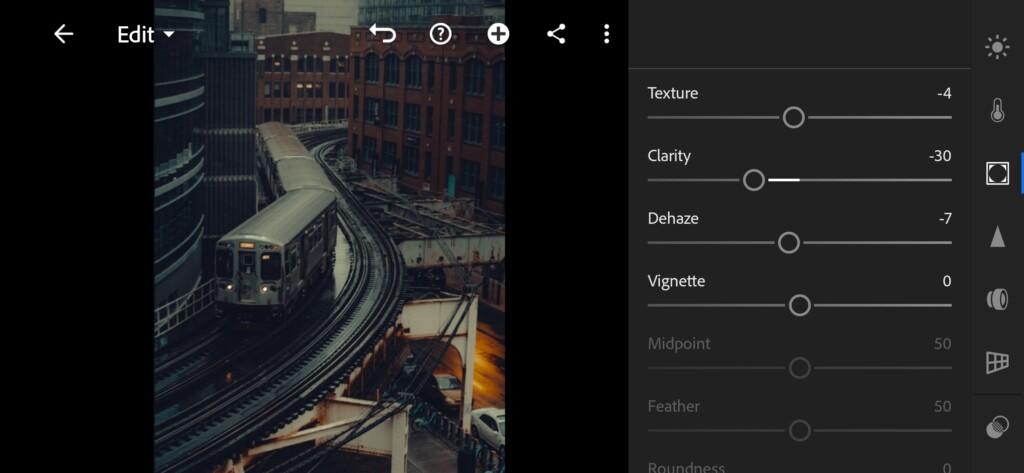
Task: Click the Dehaze label
Action: pos(673,218)
